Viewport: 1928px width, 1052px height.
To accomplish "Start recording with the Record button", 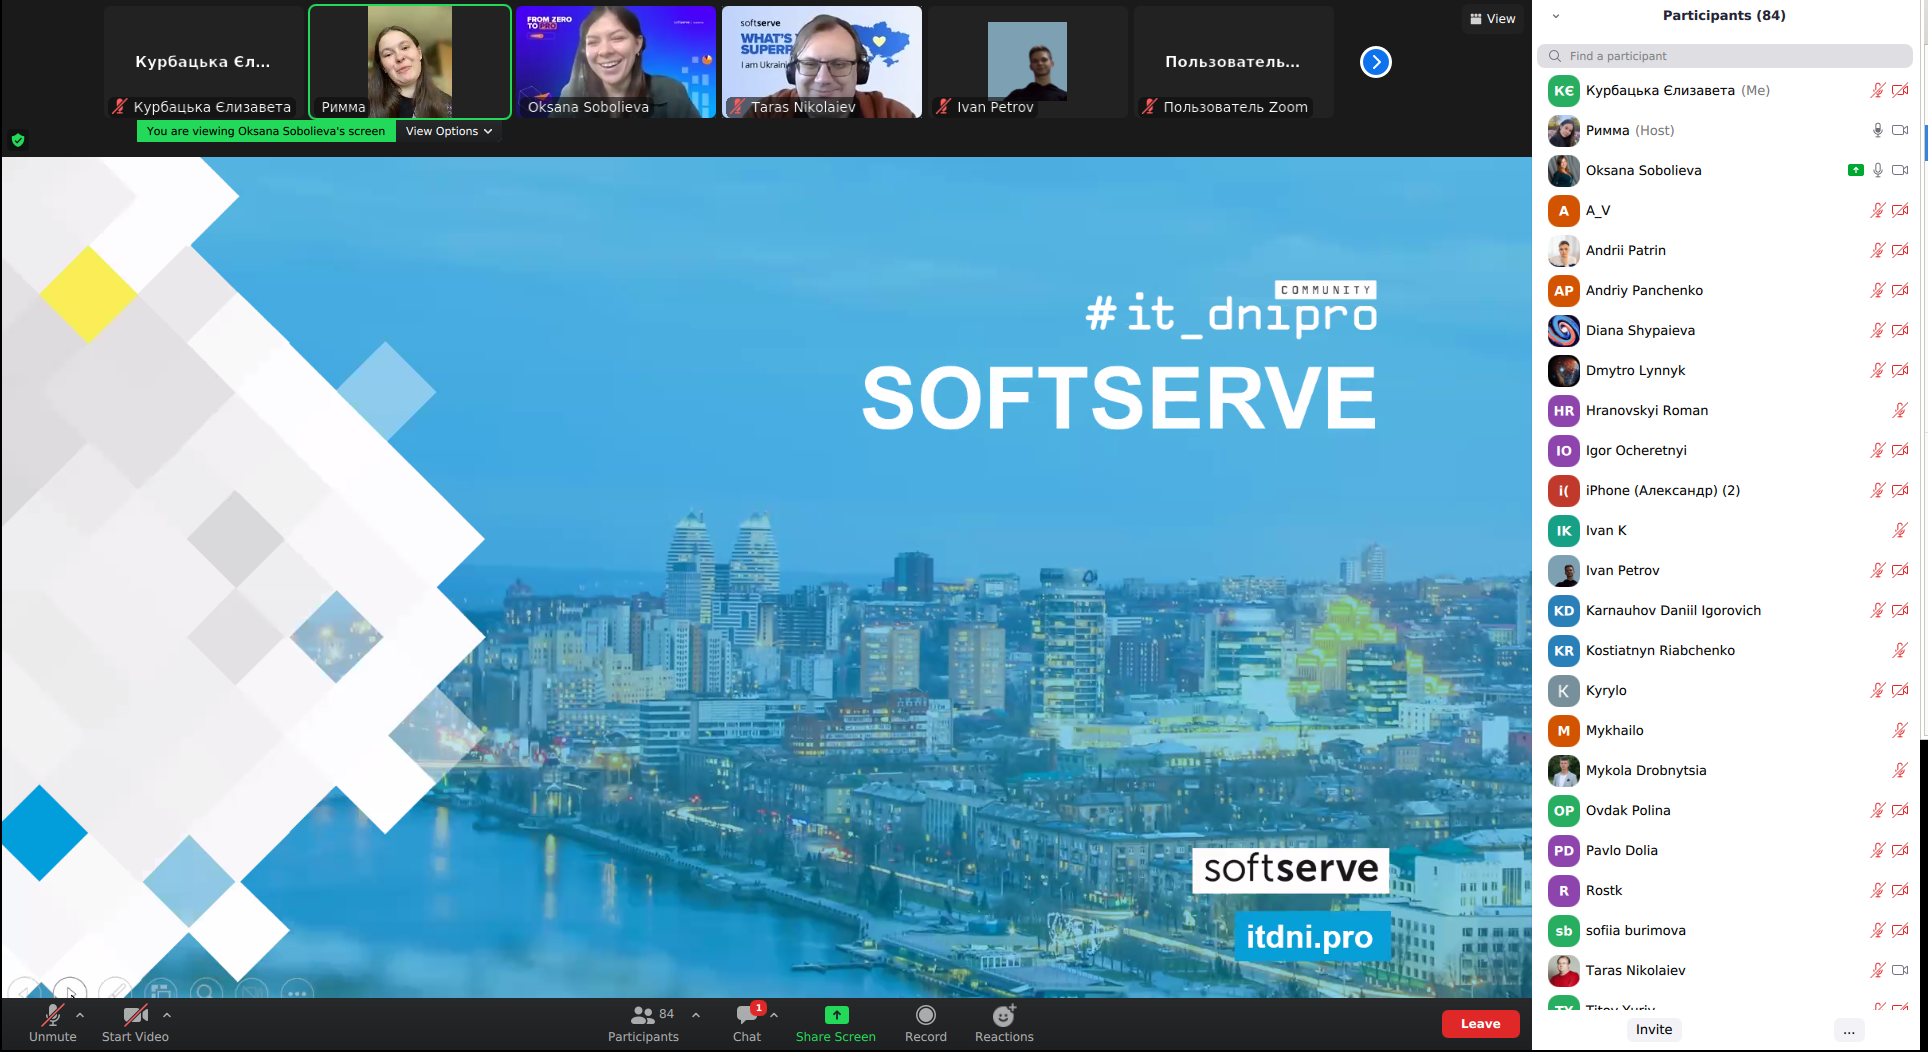I will tap(926, 1023).
